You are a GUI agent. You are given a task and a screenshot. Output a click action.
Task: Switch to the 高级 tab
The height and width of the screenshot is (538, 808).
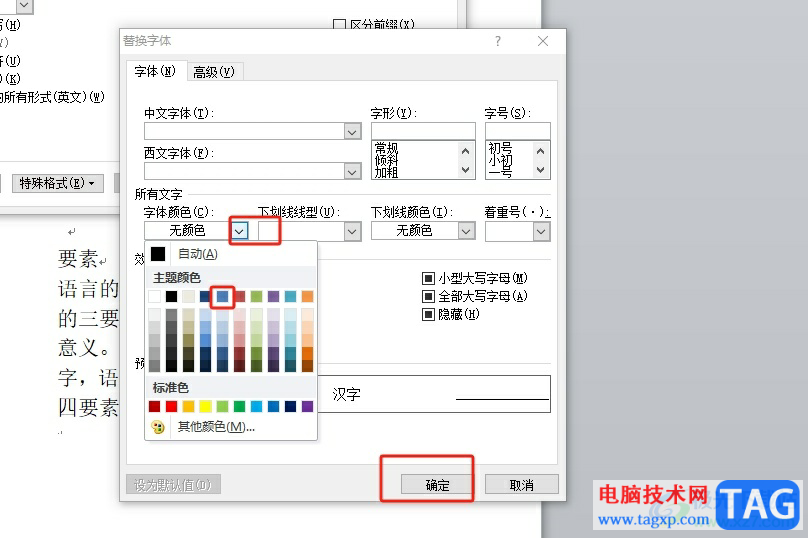pos(213,72)
